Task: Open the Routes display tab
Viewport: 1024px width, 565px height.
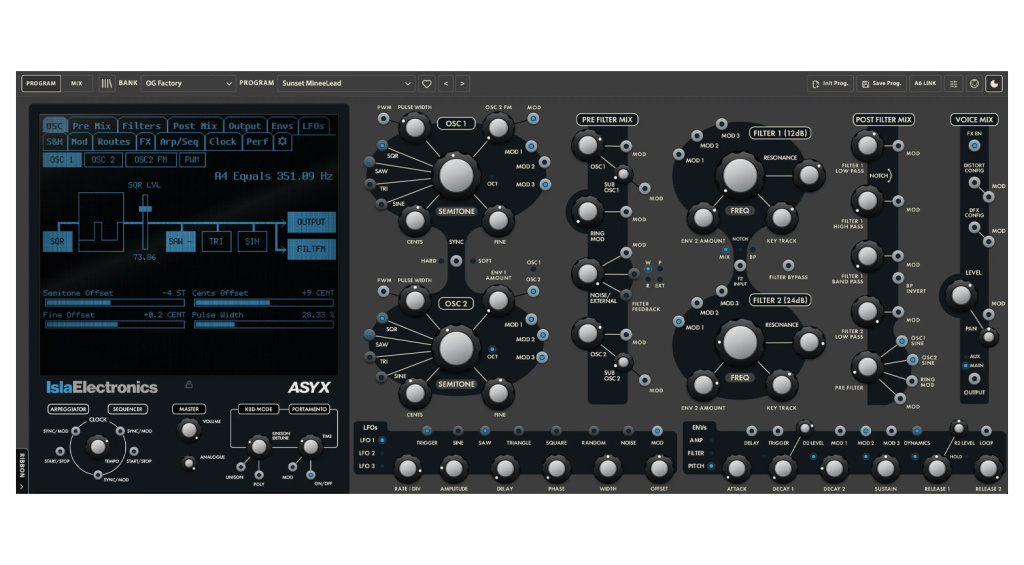Action: click(114, 141)
